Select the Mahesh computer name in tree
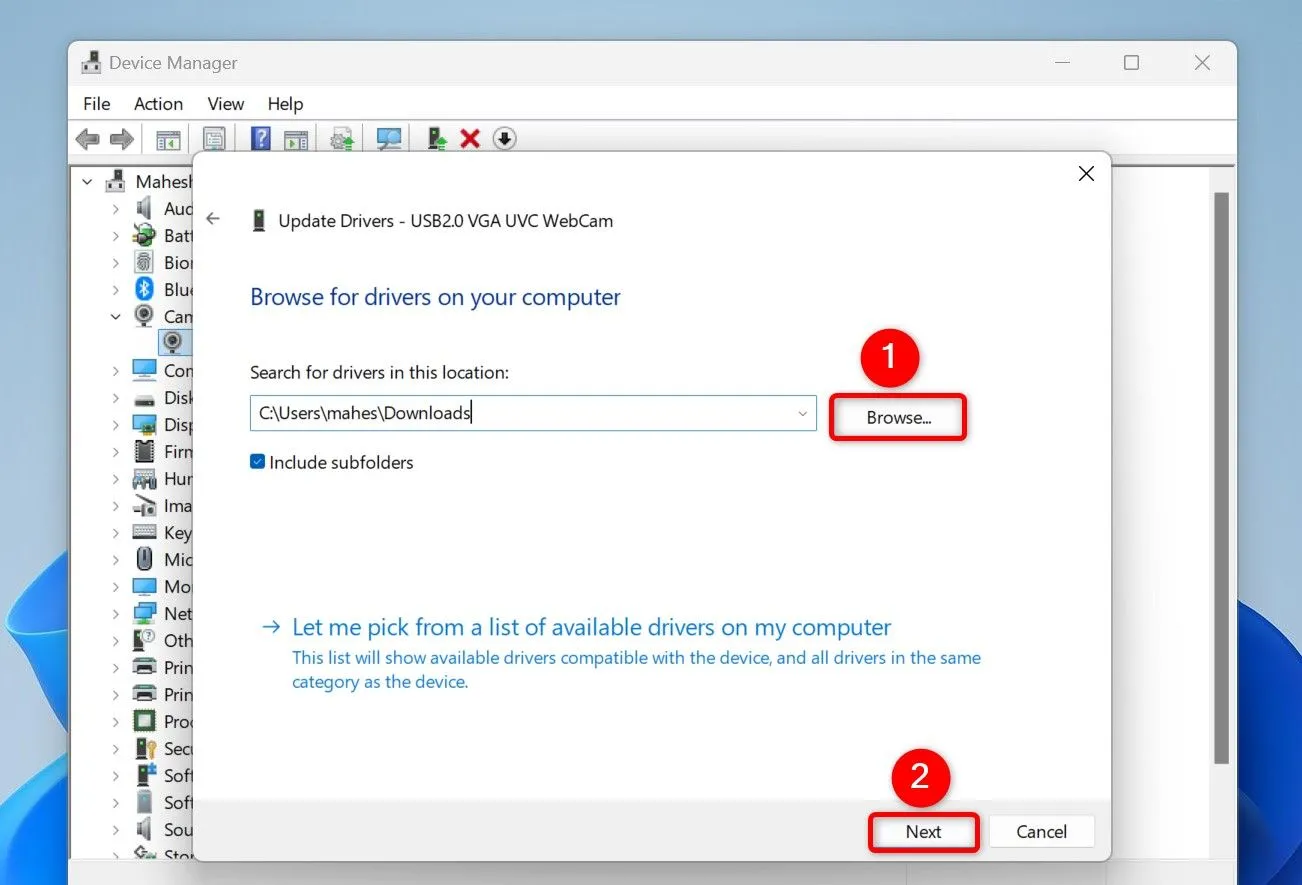The image size is (1302, 885). point(163,182)
